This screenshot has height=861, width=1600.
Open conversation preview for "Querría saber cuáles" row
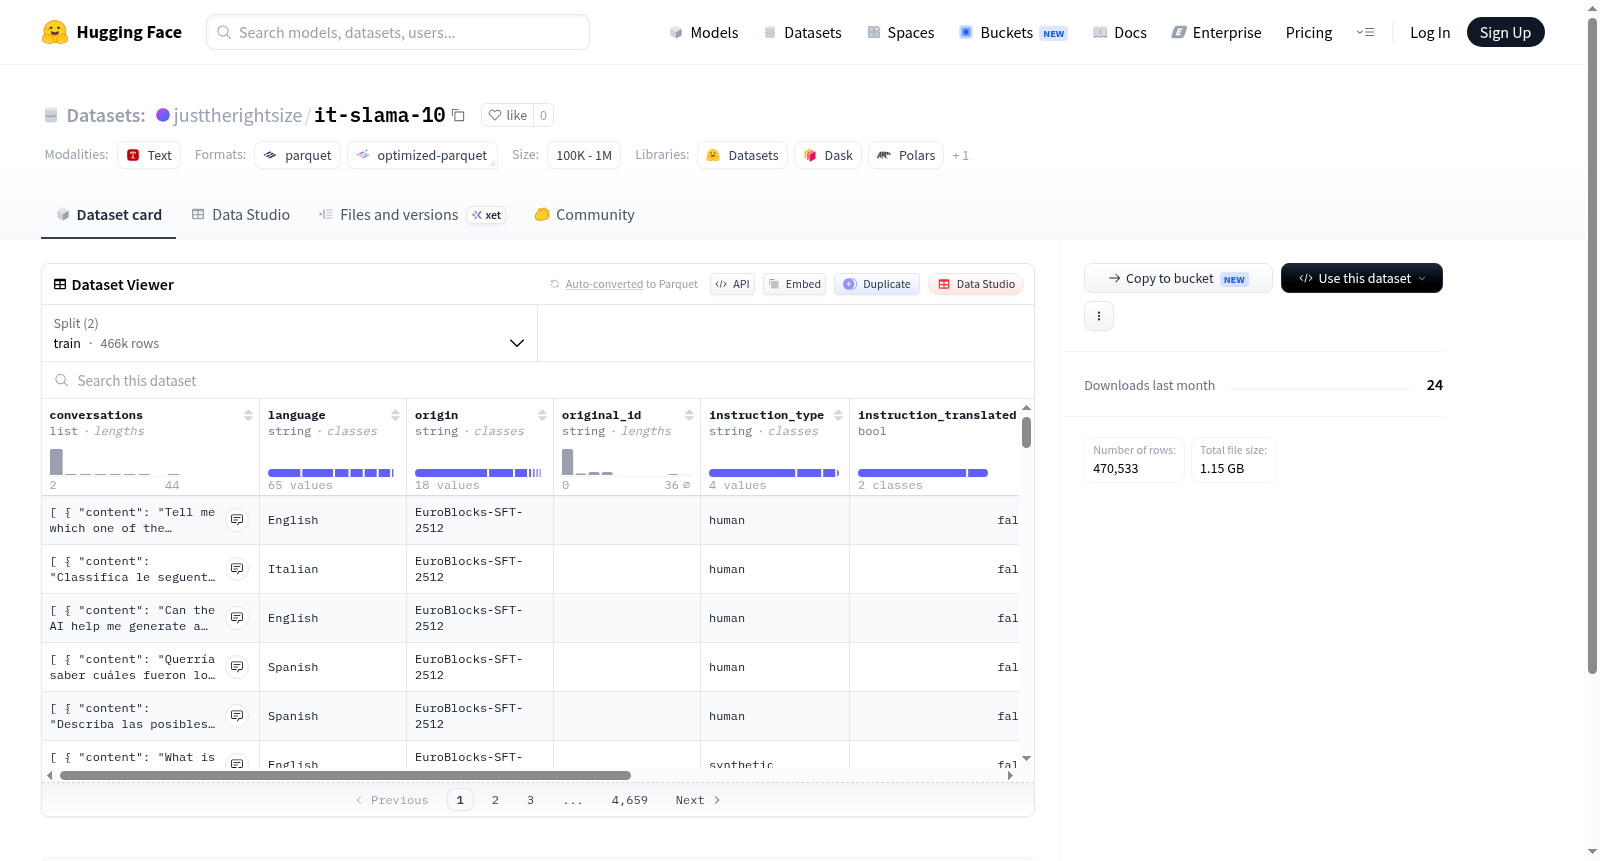click(x=237, y=667)
